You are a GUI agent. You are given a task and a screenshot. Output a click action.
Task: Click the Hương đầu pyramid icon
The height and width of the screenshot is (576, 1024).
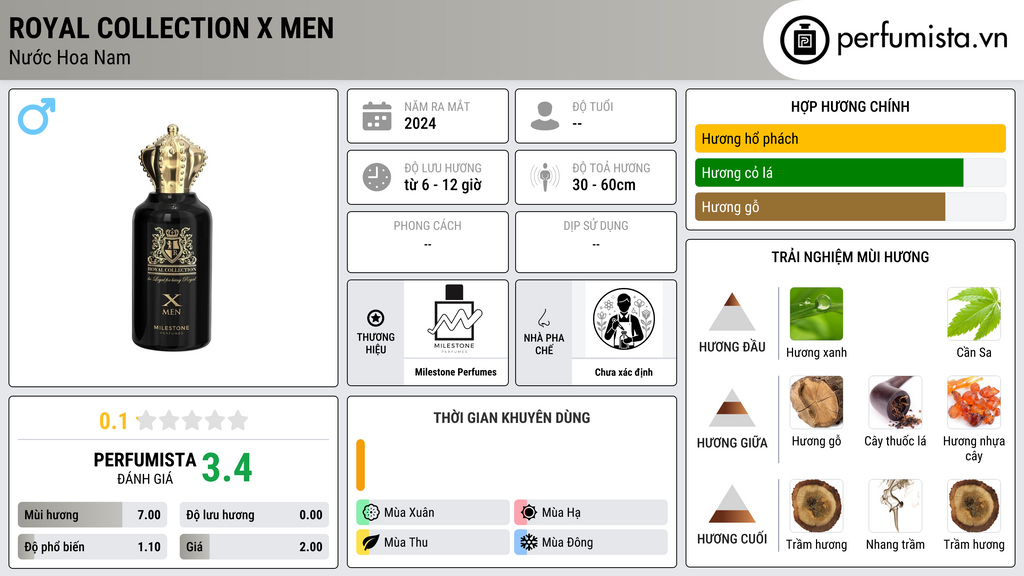pyautogui.click(x=732, y=312)
